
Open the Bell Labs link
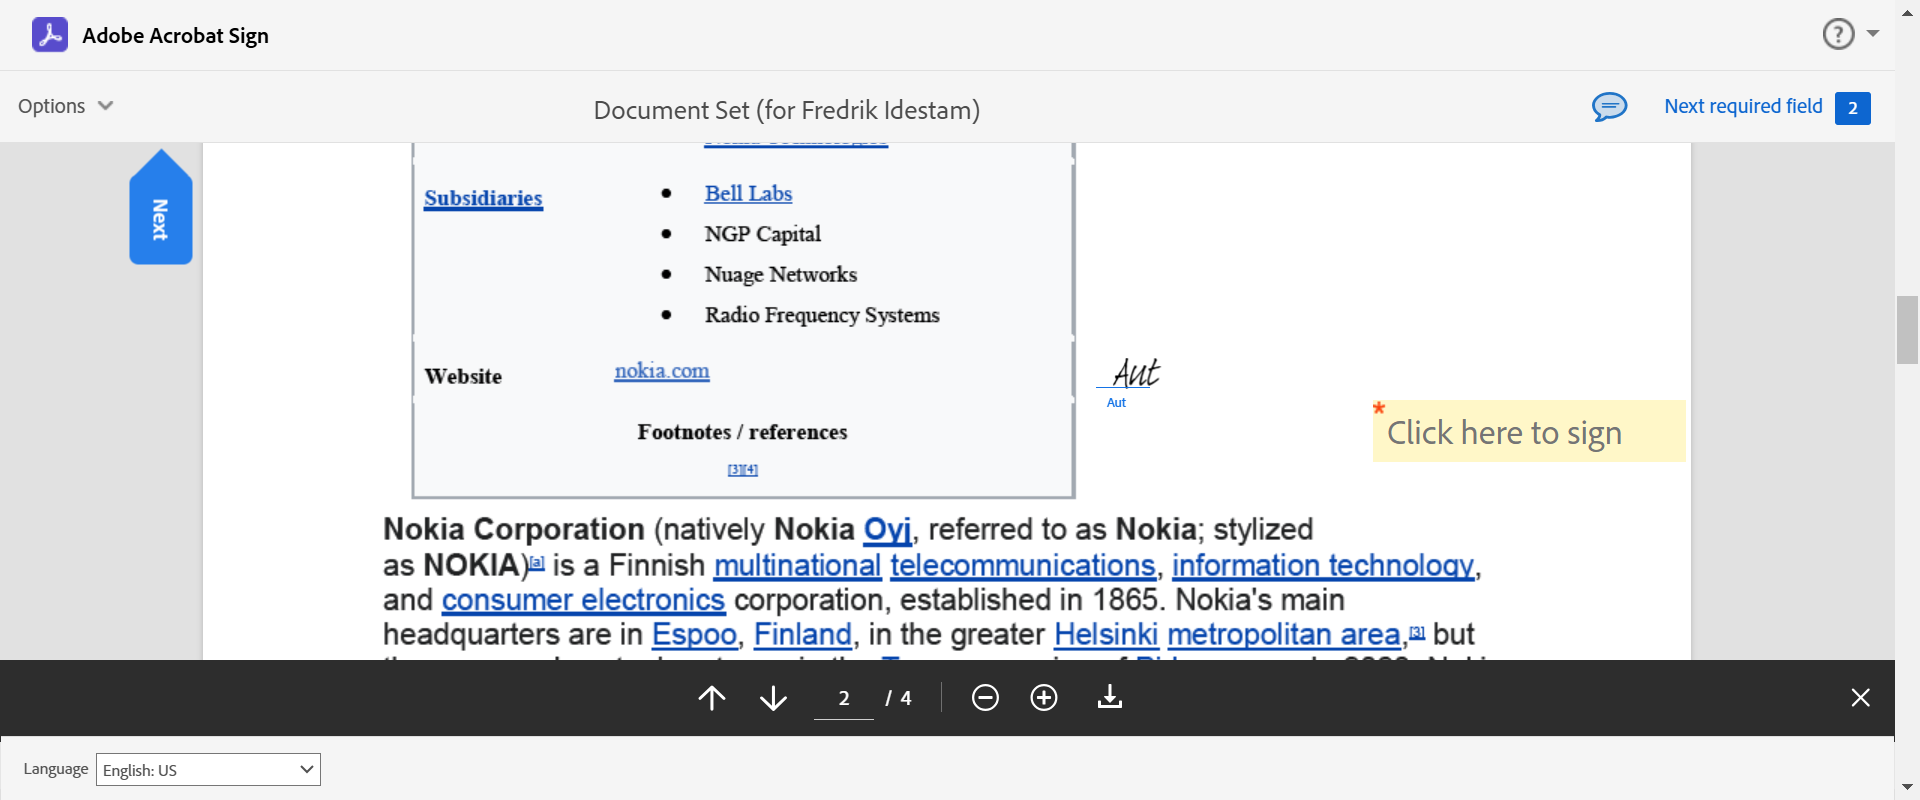click(748, 194)
